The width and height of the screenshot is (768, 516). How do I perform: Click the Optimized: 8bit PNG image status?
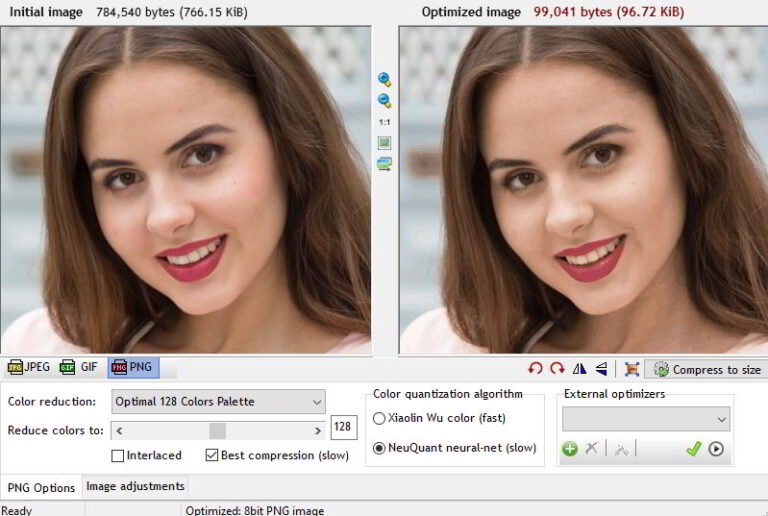coord(255,510)
